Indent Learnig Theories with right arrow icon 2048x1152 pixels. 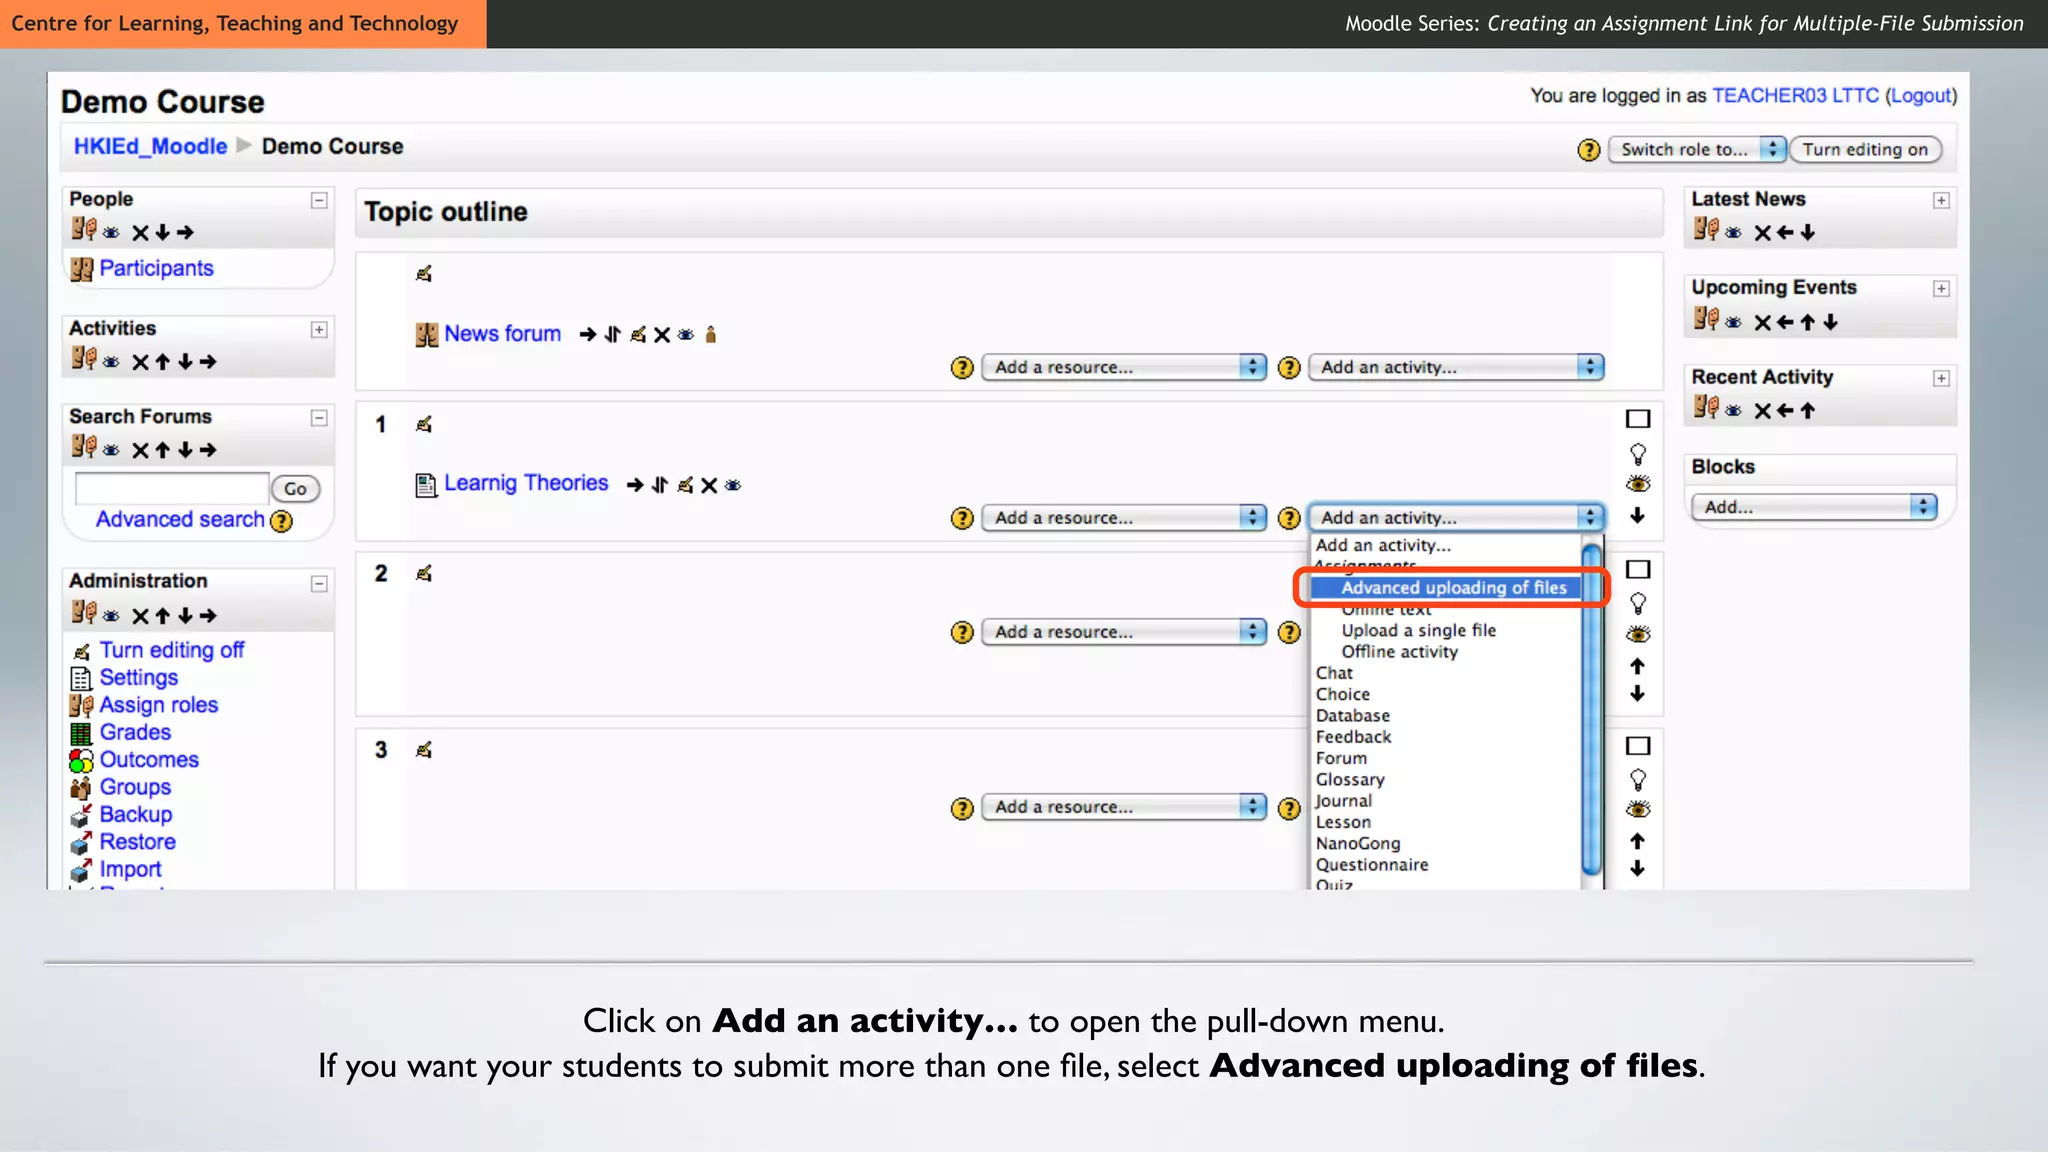[635, 485]
